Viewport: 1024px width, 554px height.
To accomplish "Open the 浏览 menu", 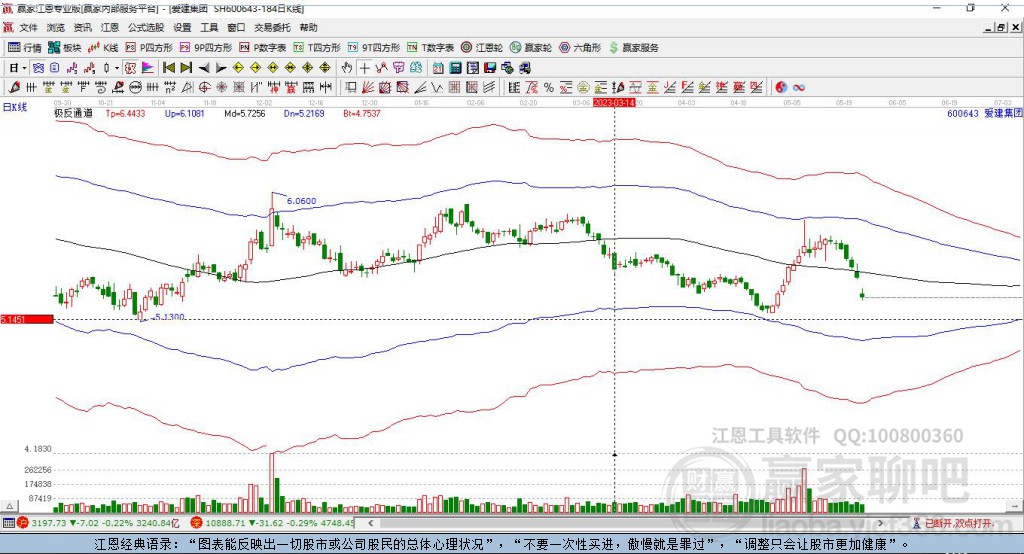I will click(56, 27).
